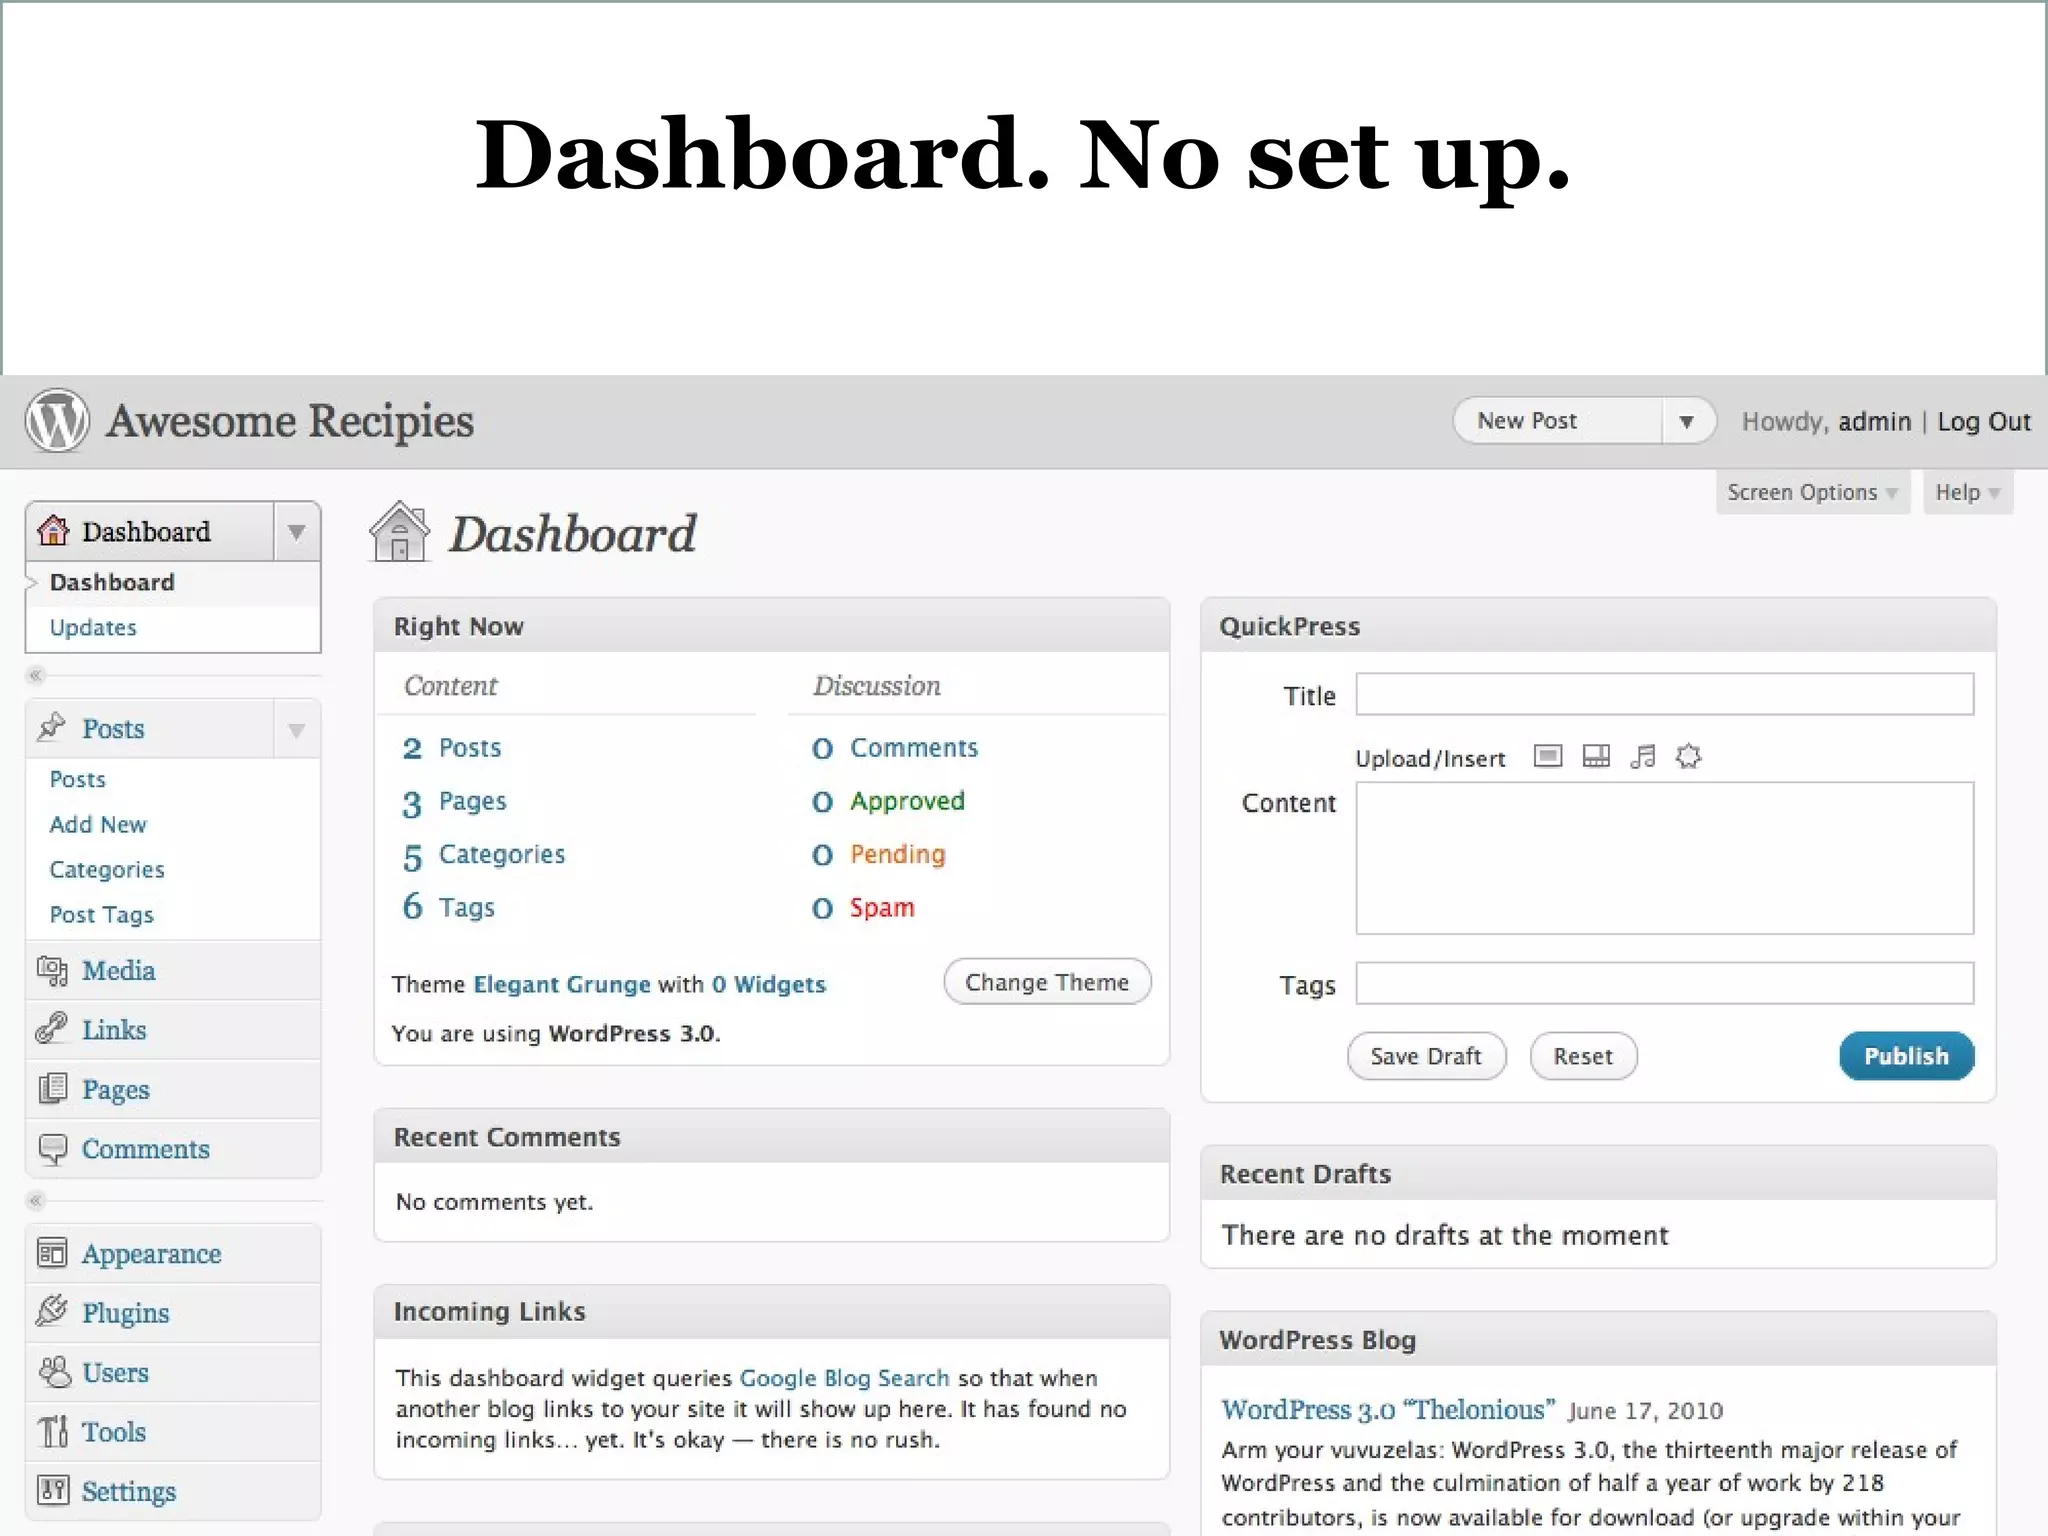
Task: Click the blue Publish button
Action: point(1906,1056)
